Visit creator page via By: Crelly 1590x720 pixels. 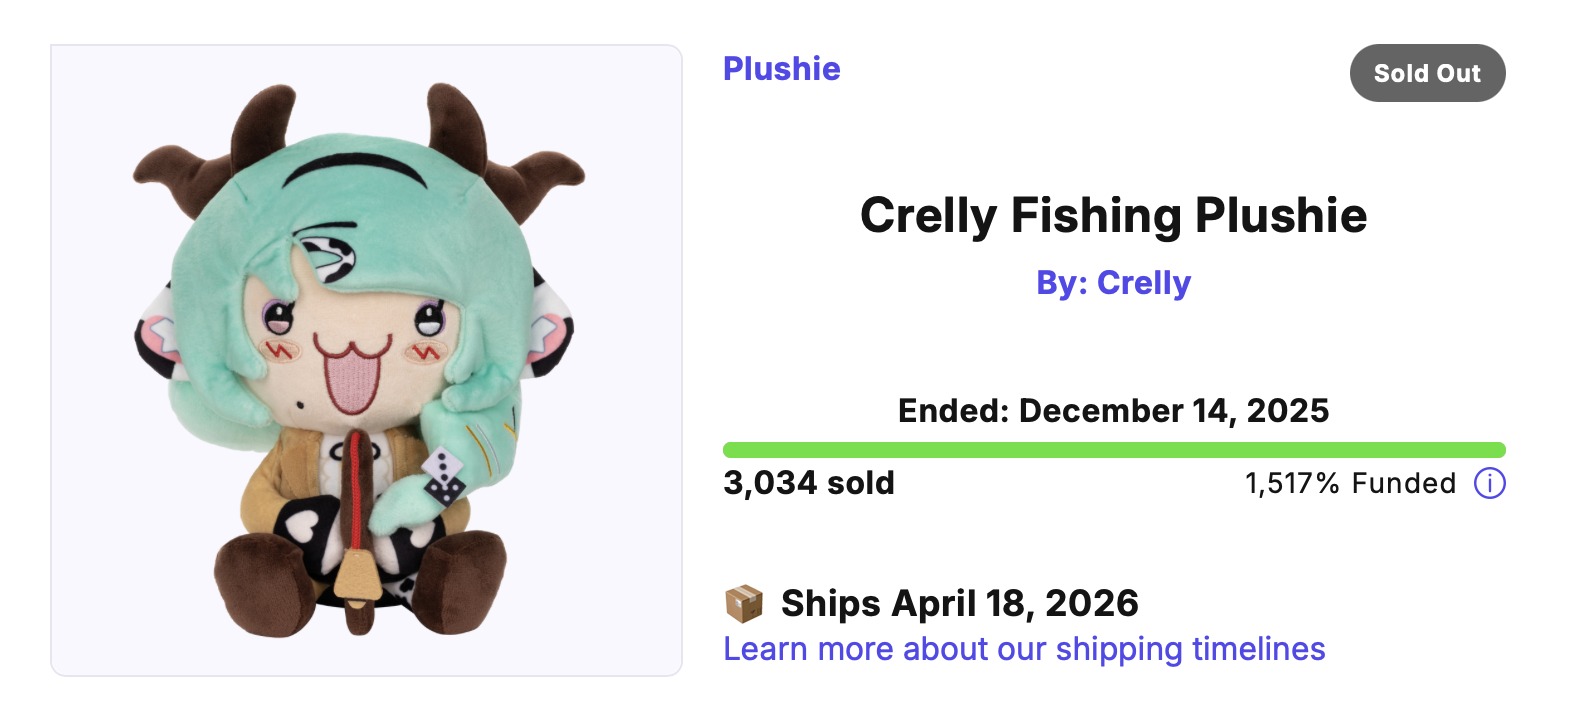click(1113, 283)
